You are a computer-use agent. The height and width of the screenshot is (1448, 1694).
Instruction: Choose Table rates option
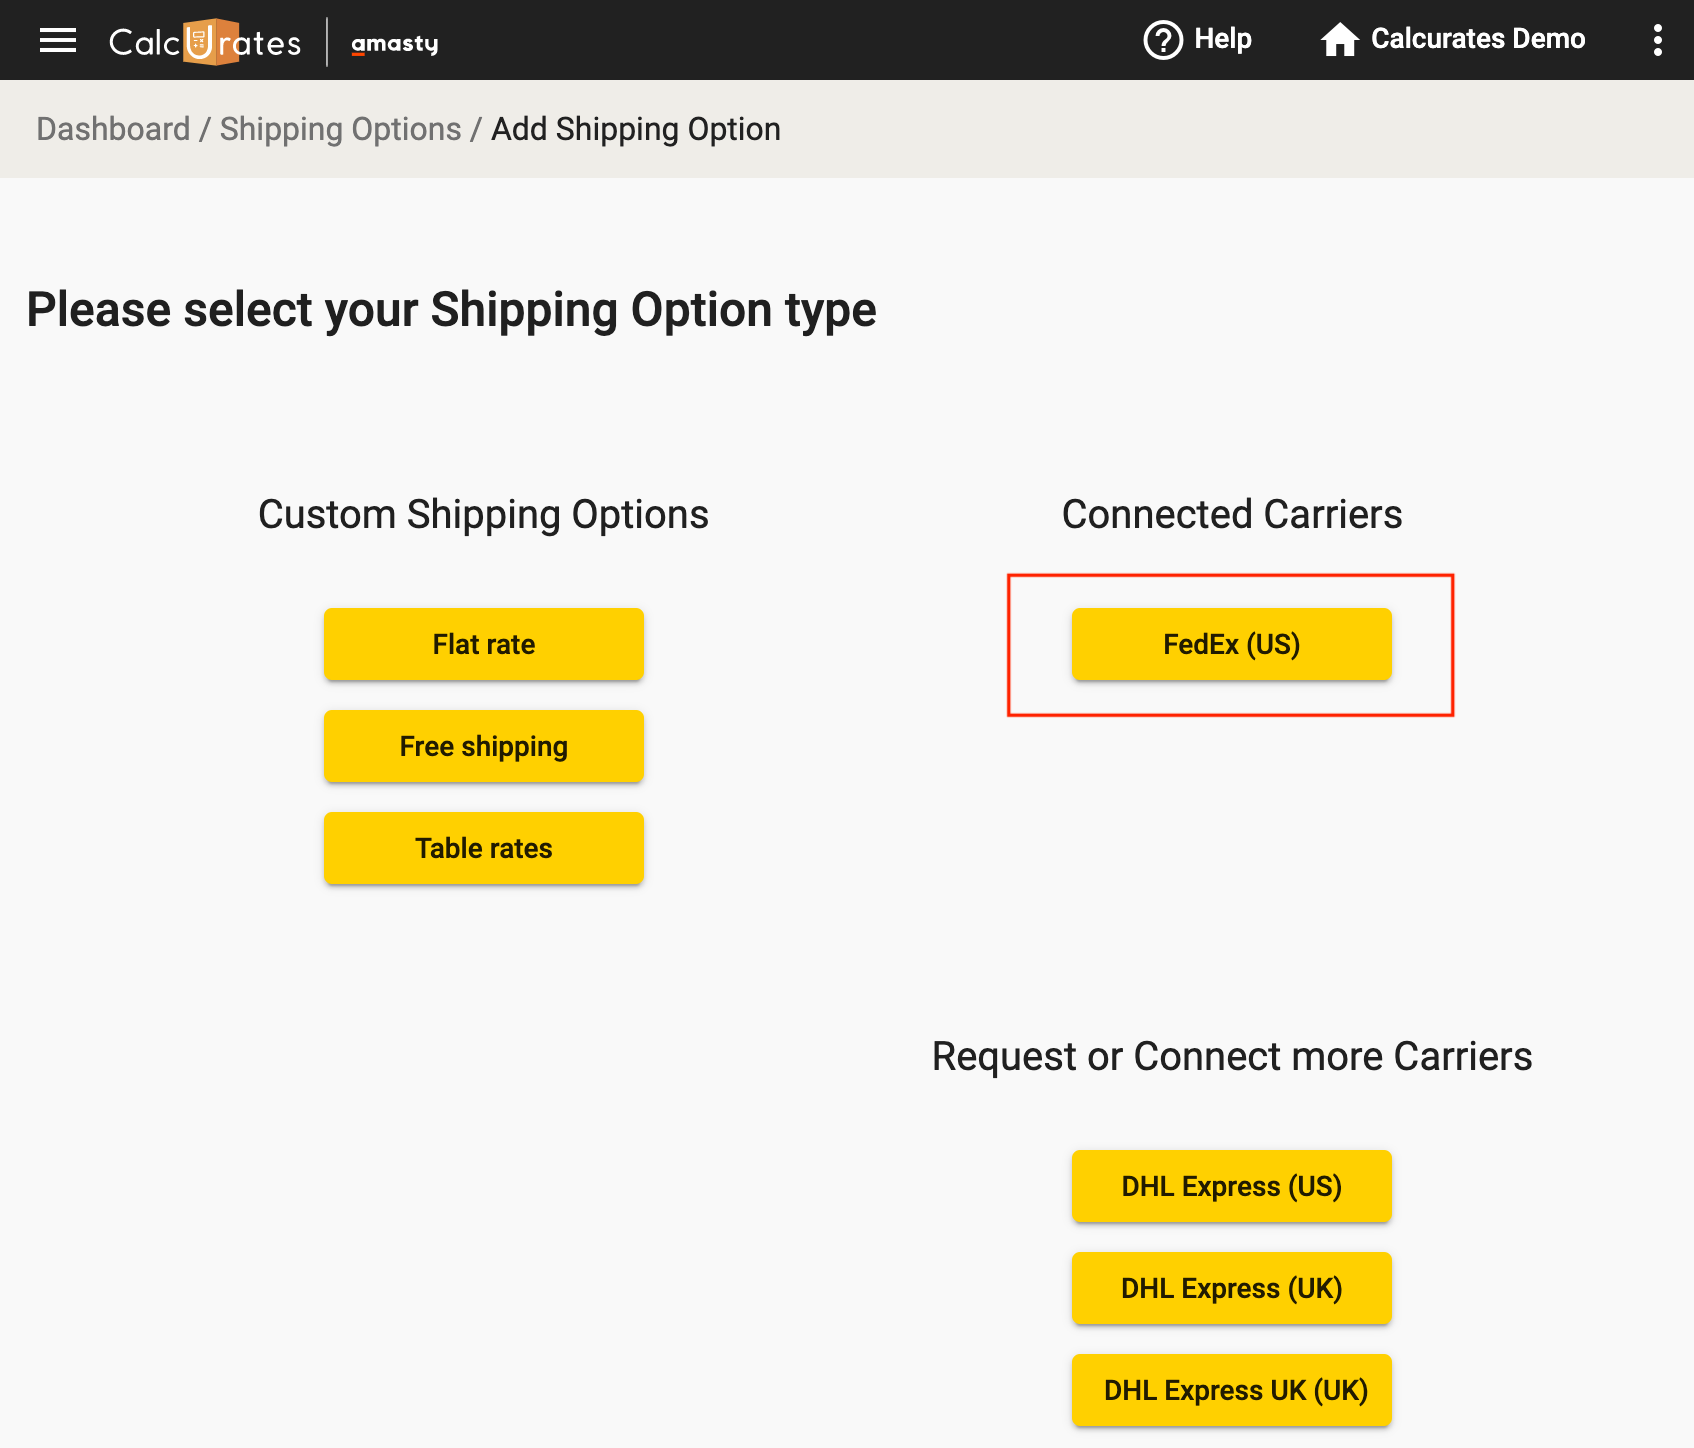pyautogui.click(x=484, y=848)
